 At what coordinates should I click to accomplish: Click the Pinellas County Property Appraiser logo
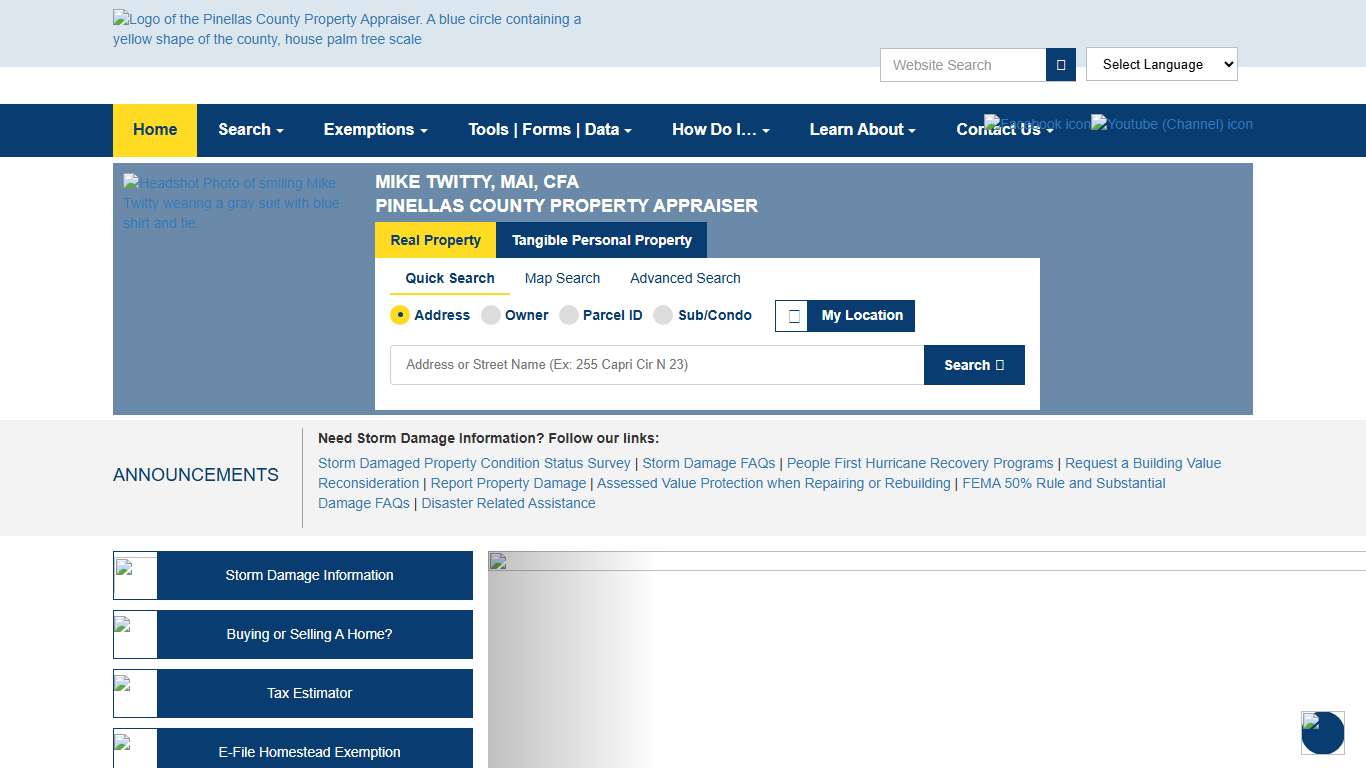coord(347,29)
